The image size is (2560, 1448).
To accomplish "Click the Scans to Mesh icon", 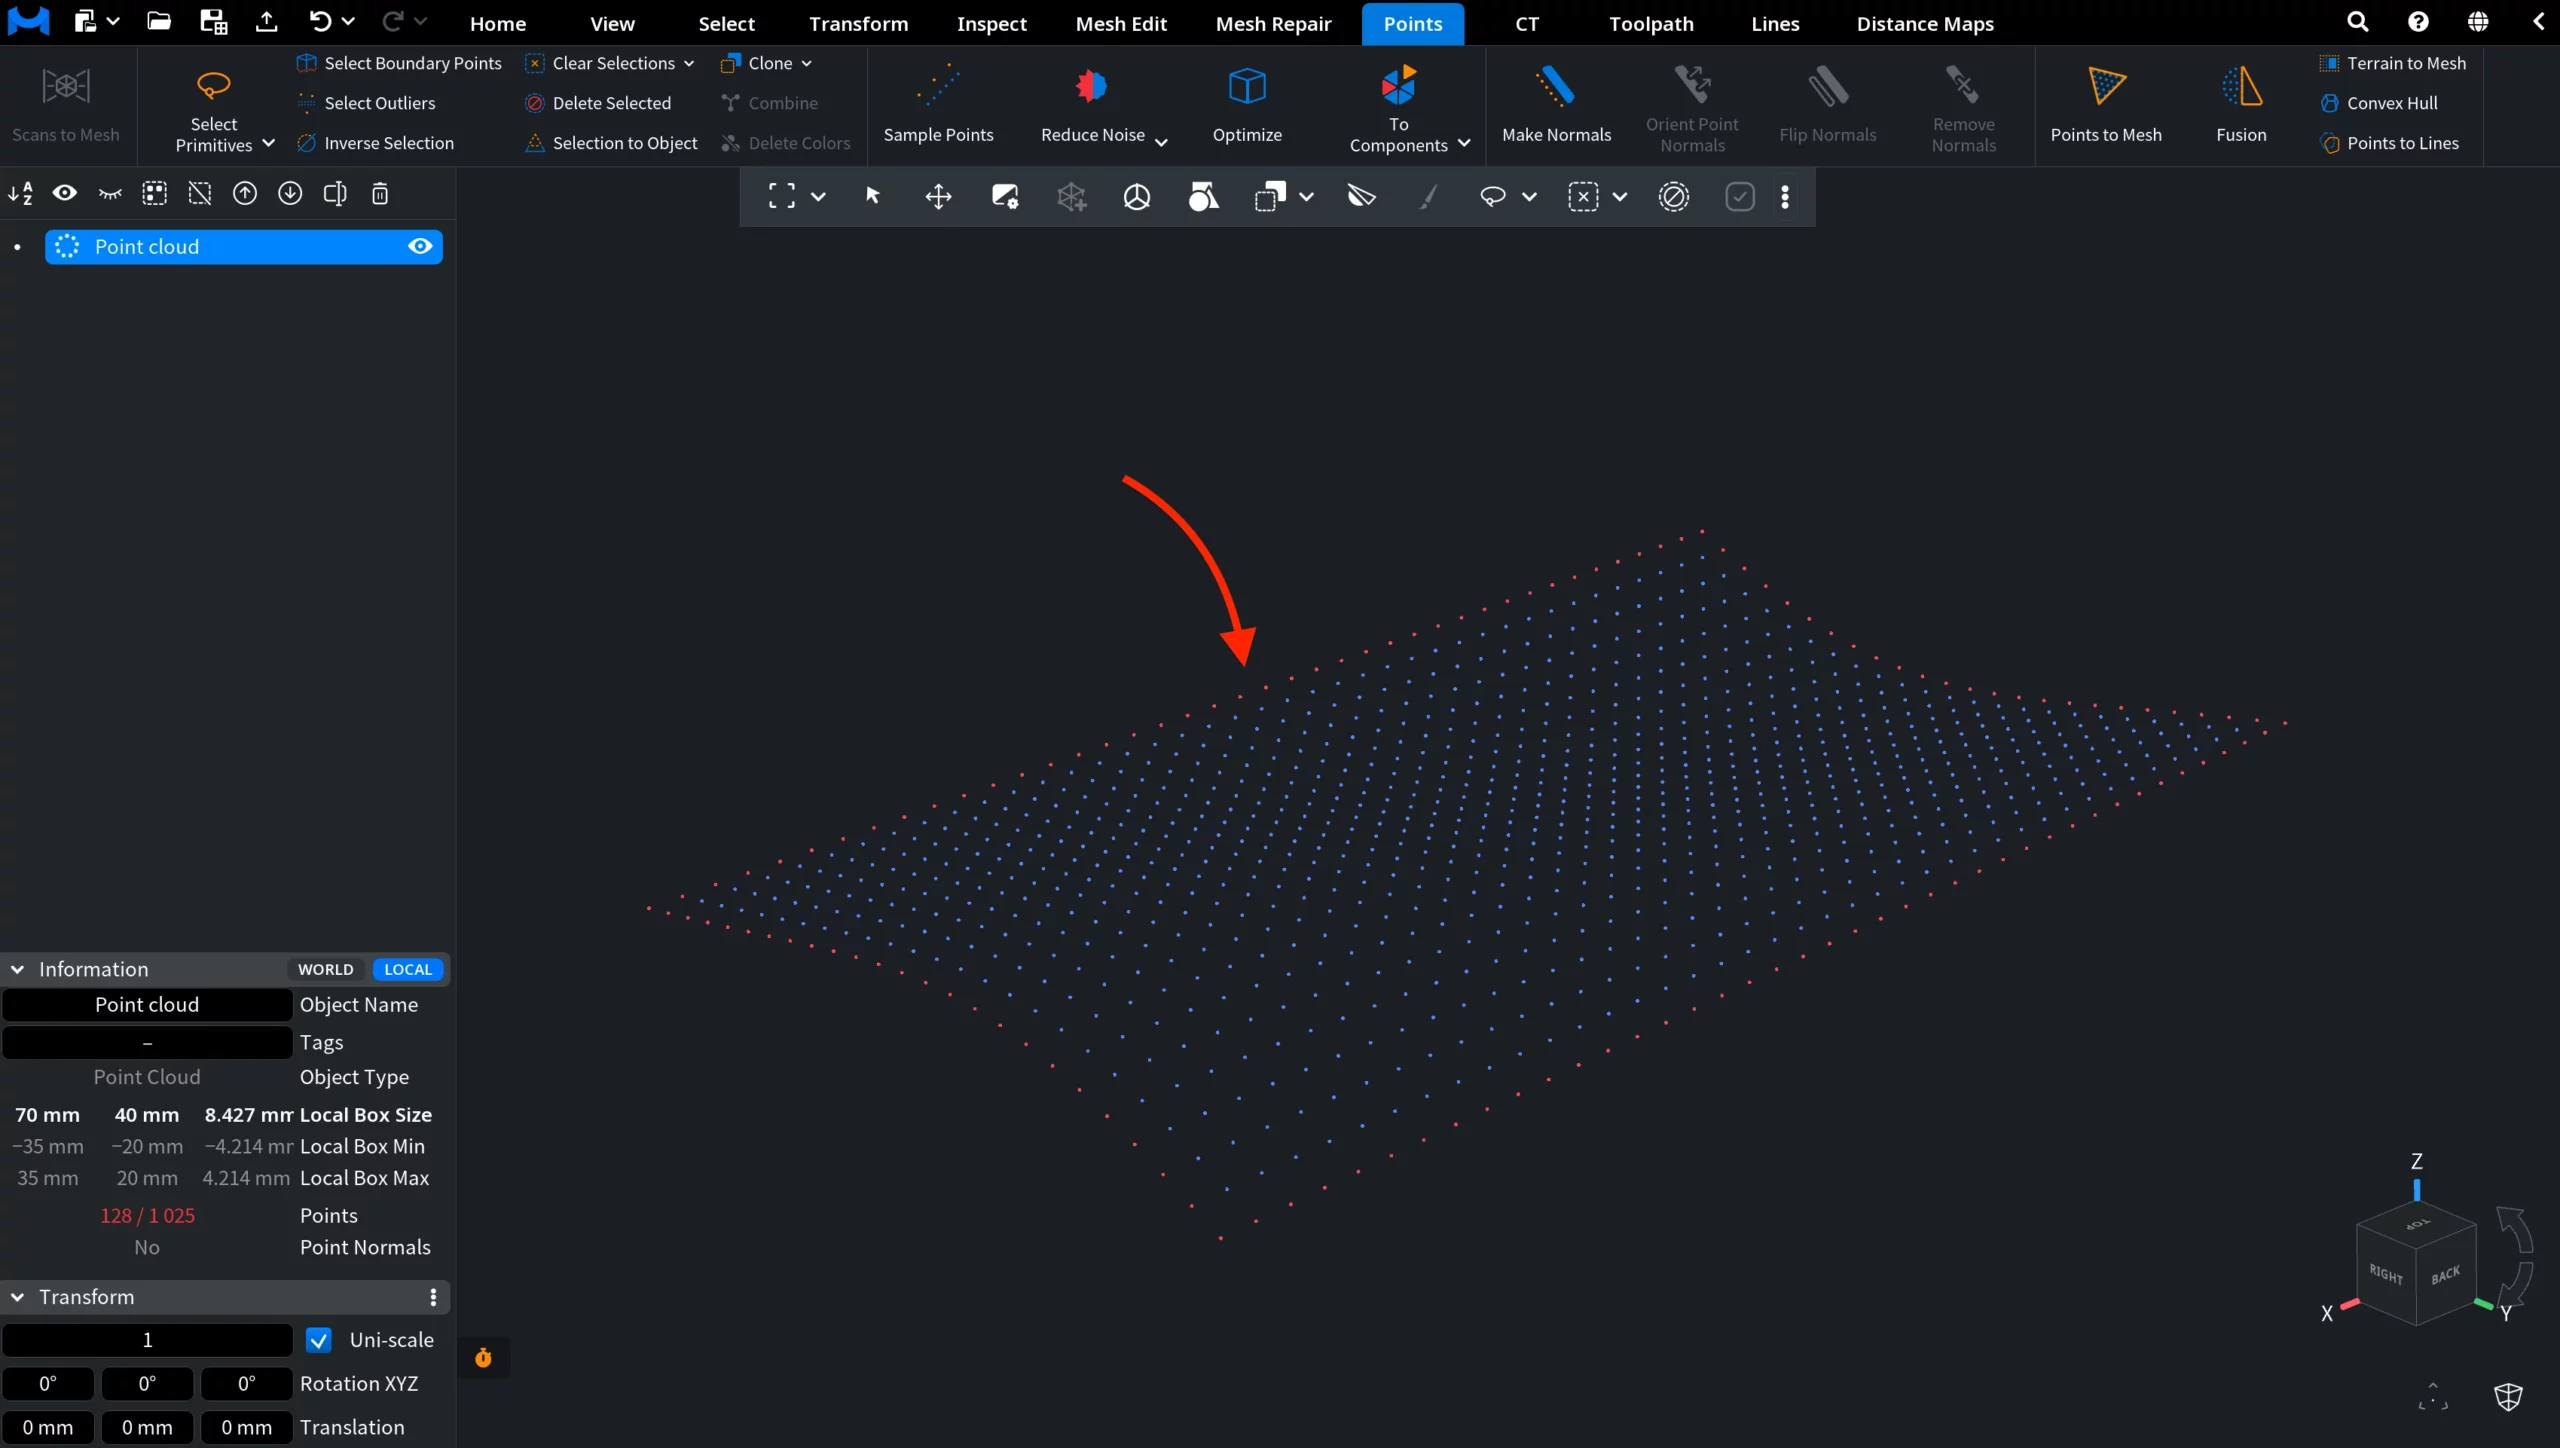I will pyautogui.click(x=66, y=87).
